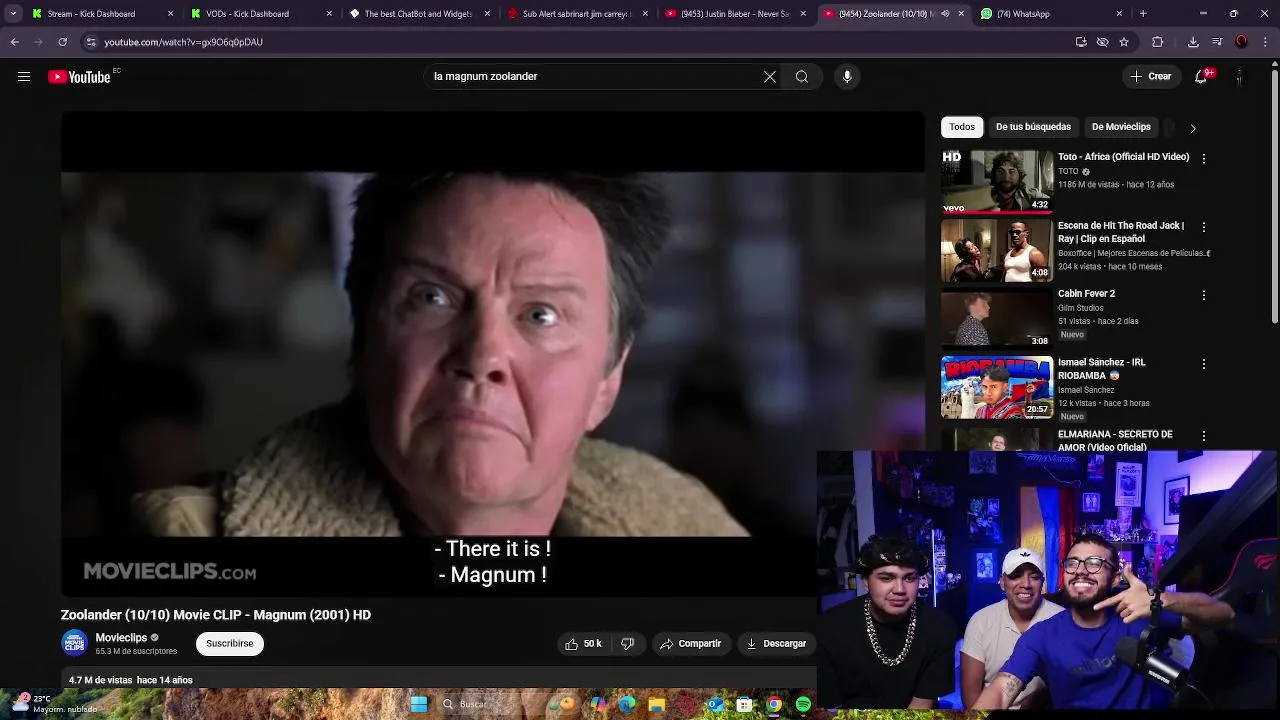Open more options for Ismael Sánchez IRL video
Screen dimensions: 1280x720
click(x=1204, y=364)
